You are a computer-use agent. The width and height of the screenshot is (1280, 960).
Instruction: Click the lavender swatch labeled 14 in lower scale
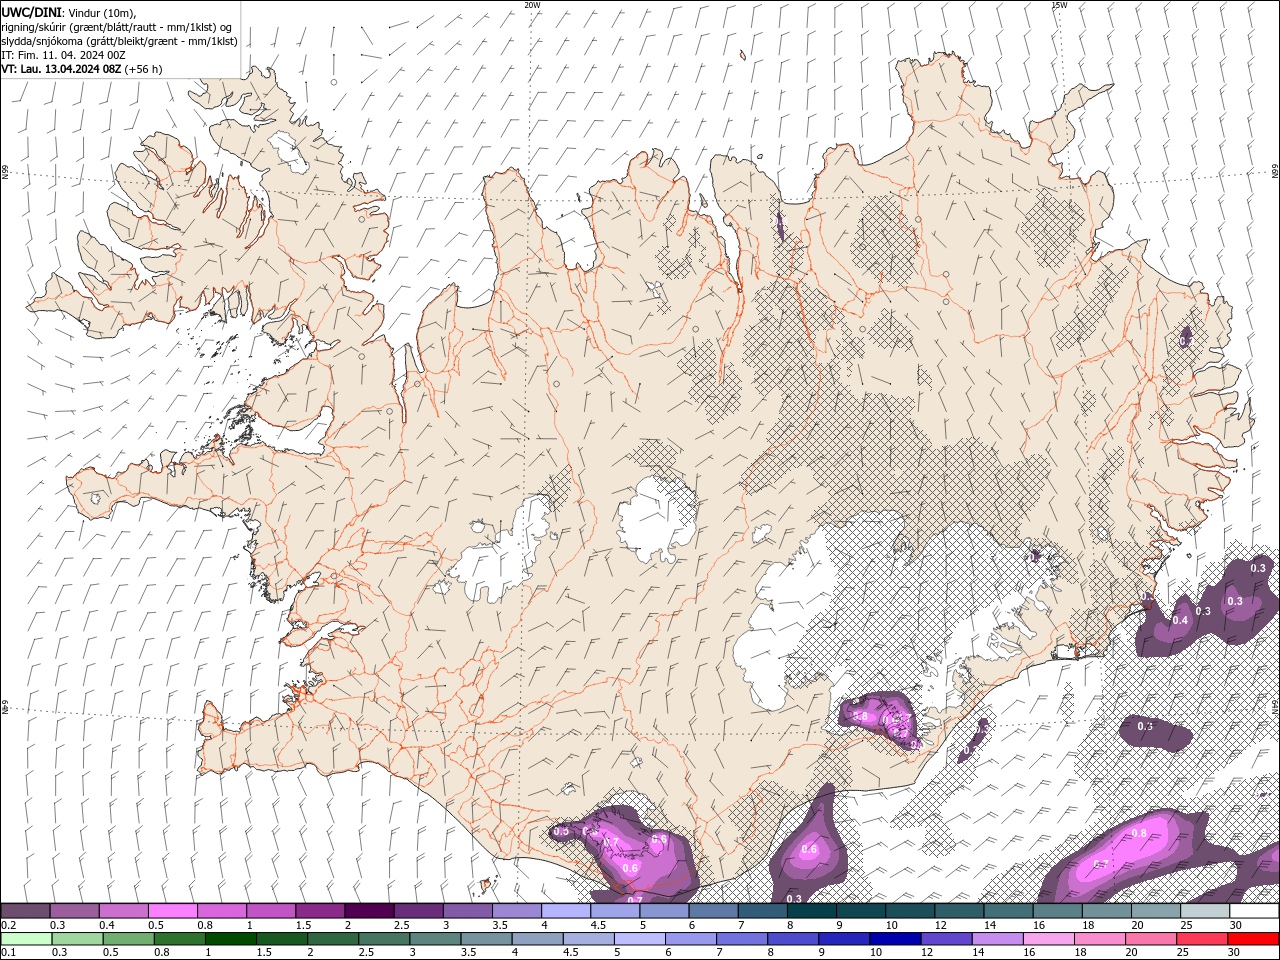(x=998, y=939)
